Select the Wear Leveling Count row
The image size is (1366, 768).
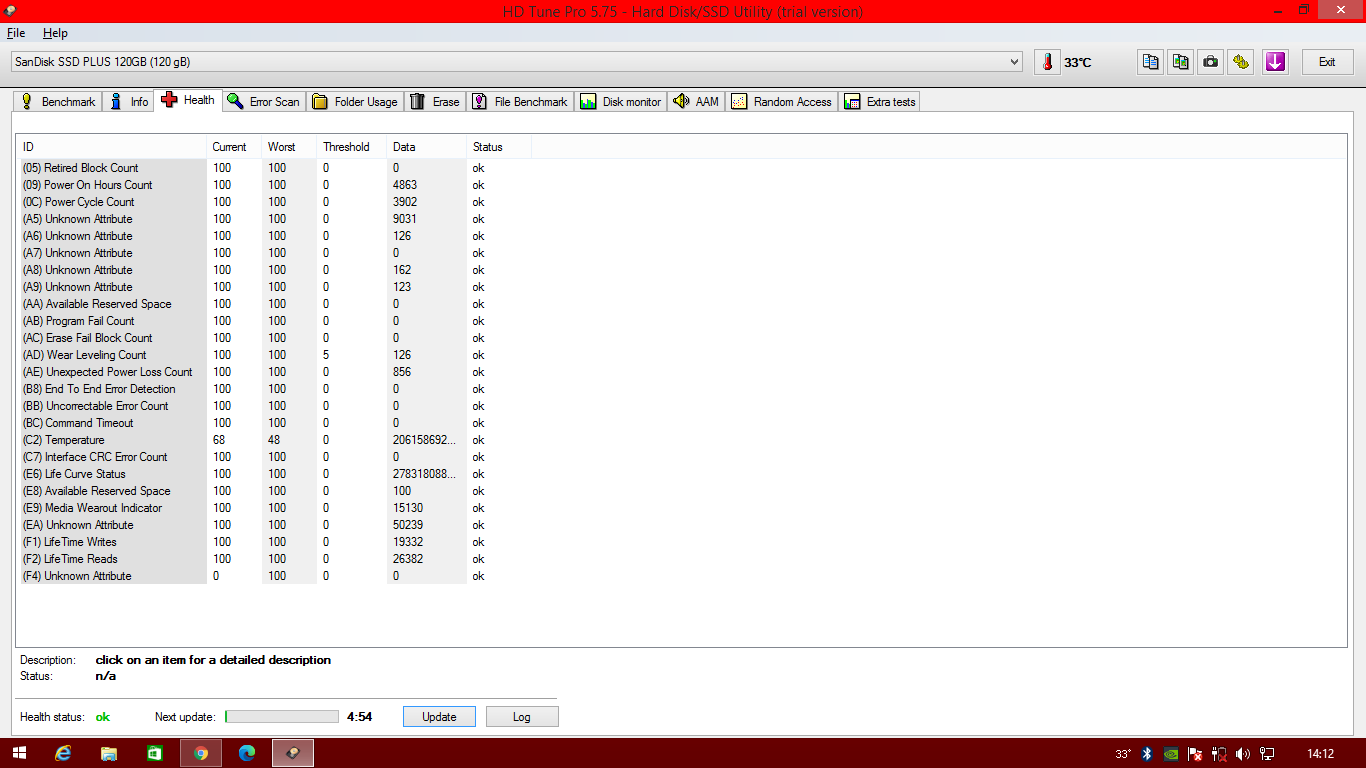tap(275, 355)
